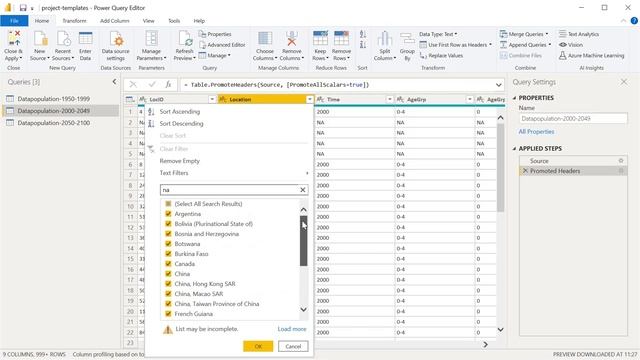Viewport: 640px width, 360px height.
Task: Open the File tab
Action: pyautogui.click(x=14, y=21)
